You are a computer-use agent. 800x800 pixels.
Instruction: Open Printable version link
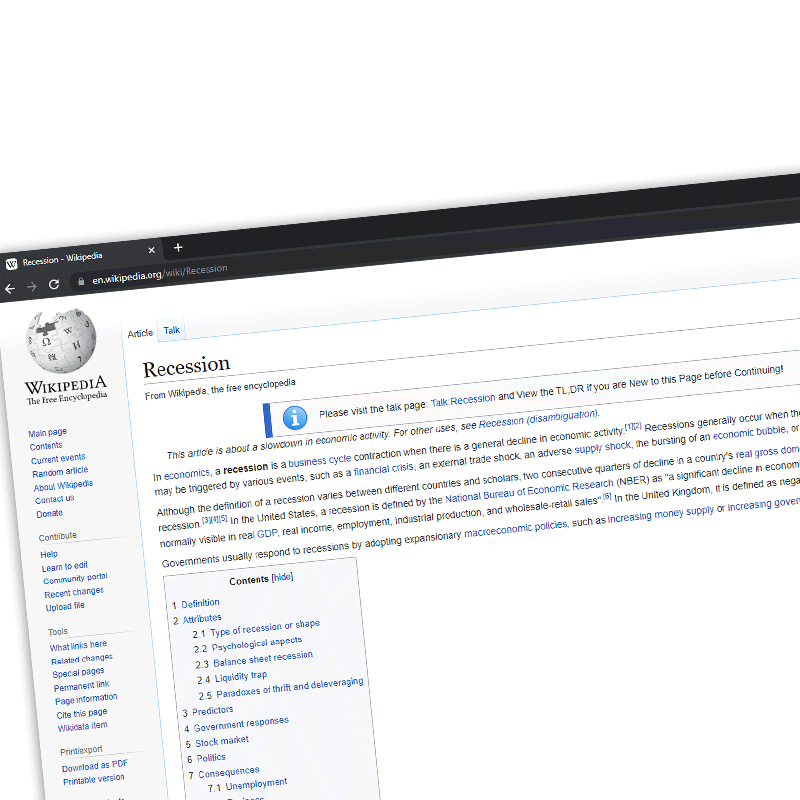pyautogui.click(x=94, y=780)
